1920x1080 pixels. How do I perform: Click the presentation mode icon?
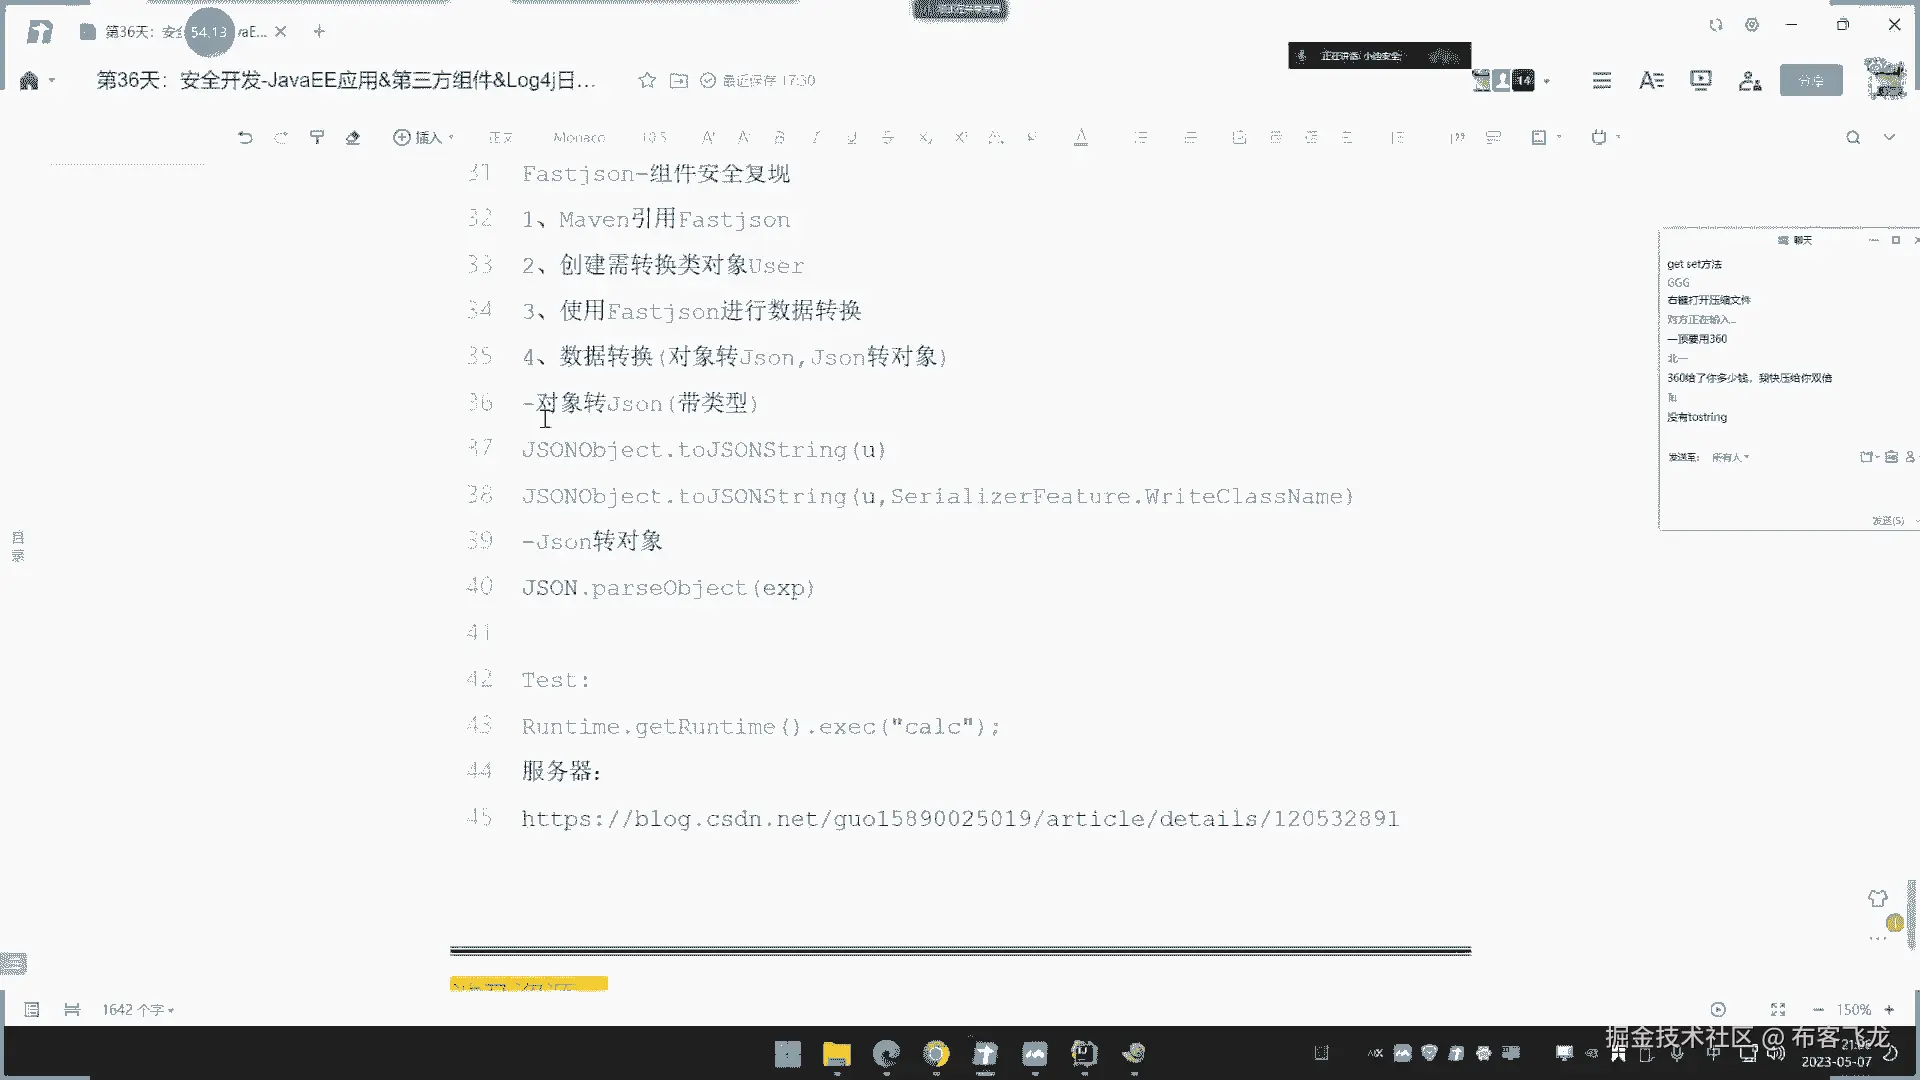click(1700, 80)
